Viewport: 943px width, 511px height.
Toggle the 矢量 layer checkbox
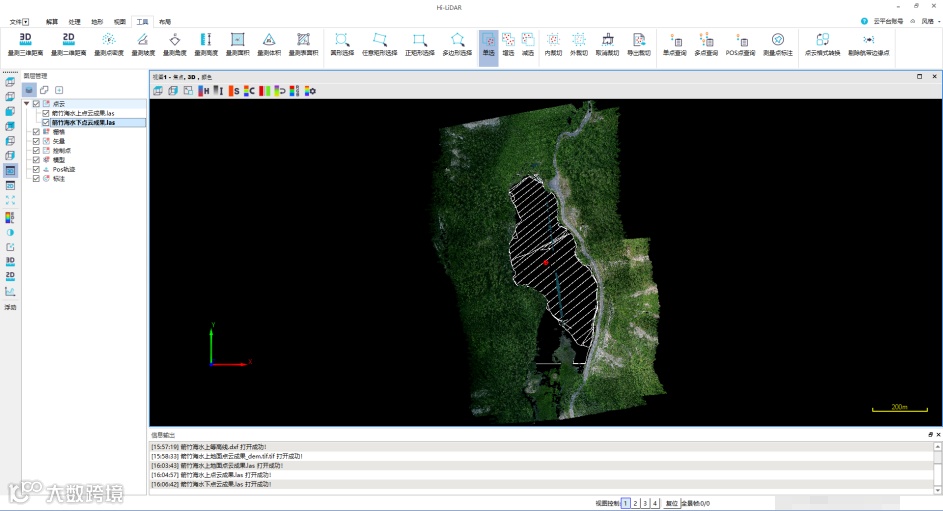click(37, 141)
